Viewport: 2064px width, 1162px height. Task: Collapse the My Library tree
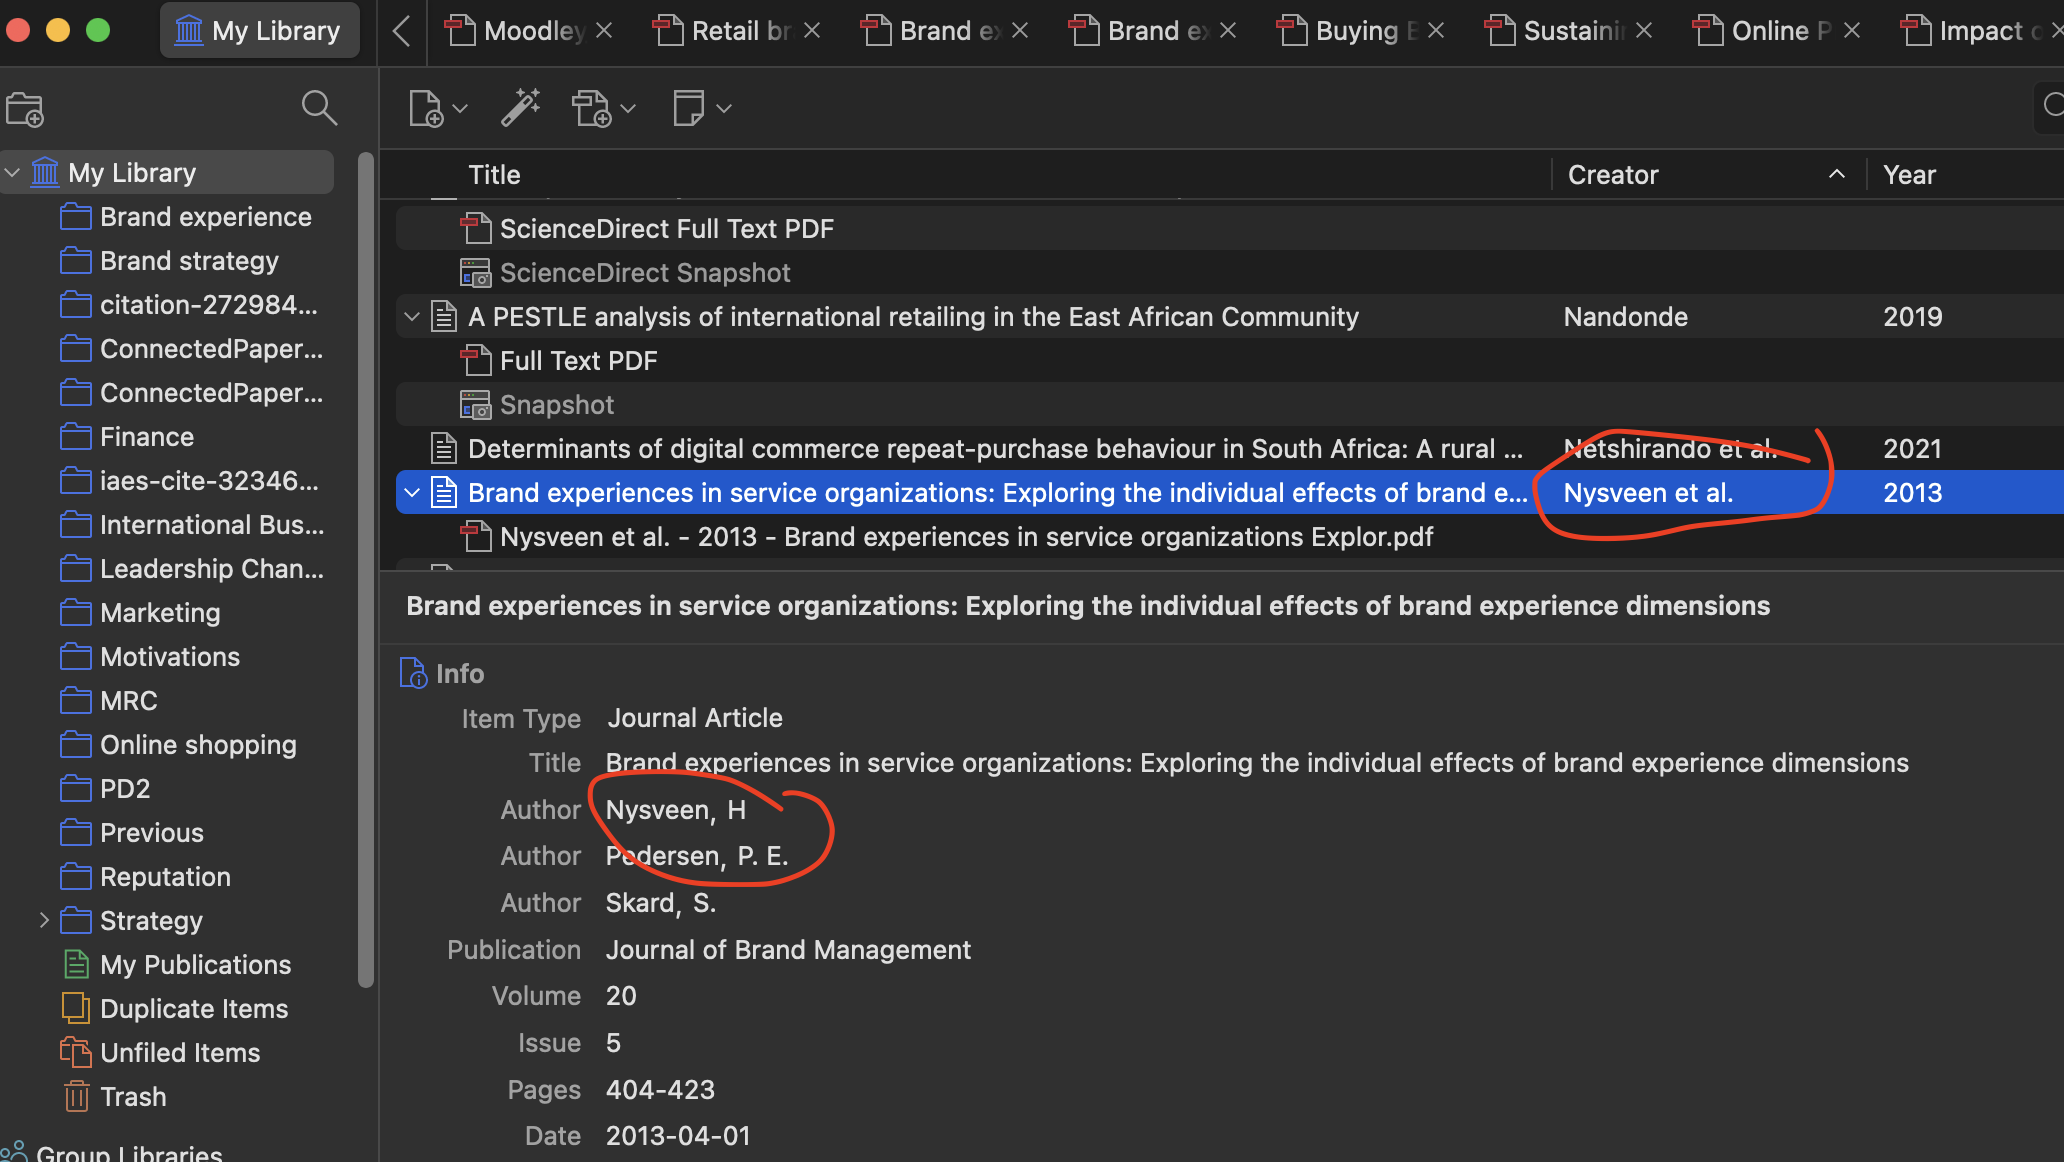coord(13,173)
